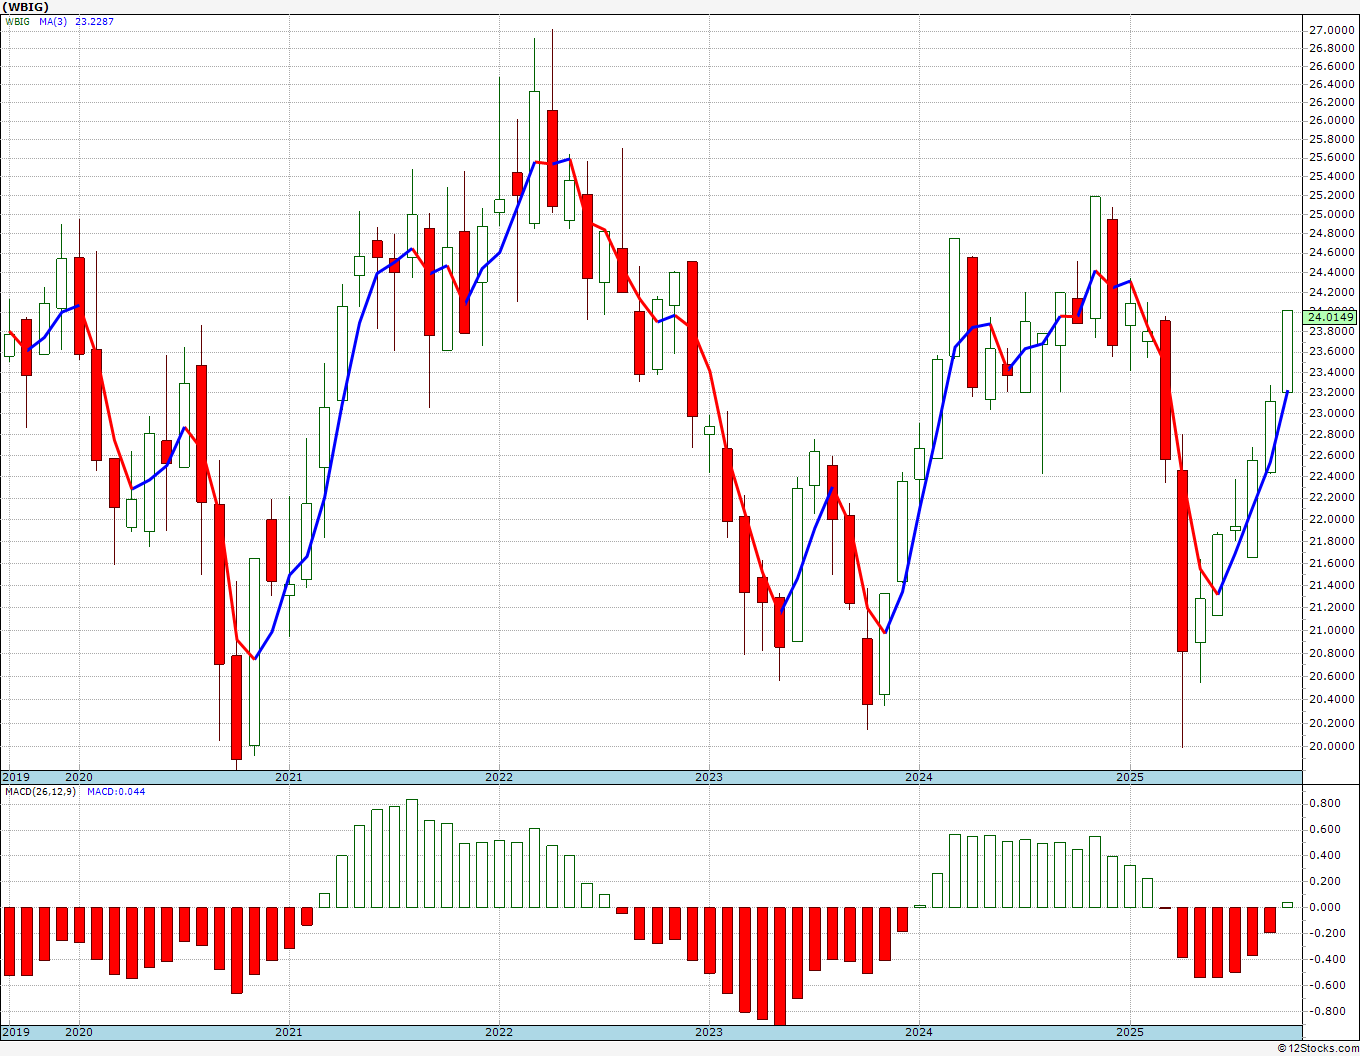Click the 25.6000 price axis label

(1331, 157)
